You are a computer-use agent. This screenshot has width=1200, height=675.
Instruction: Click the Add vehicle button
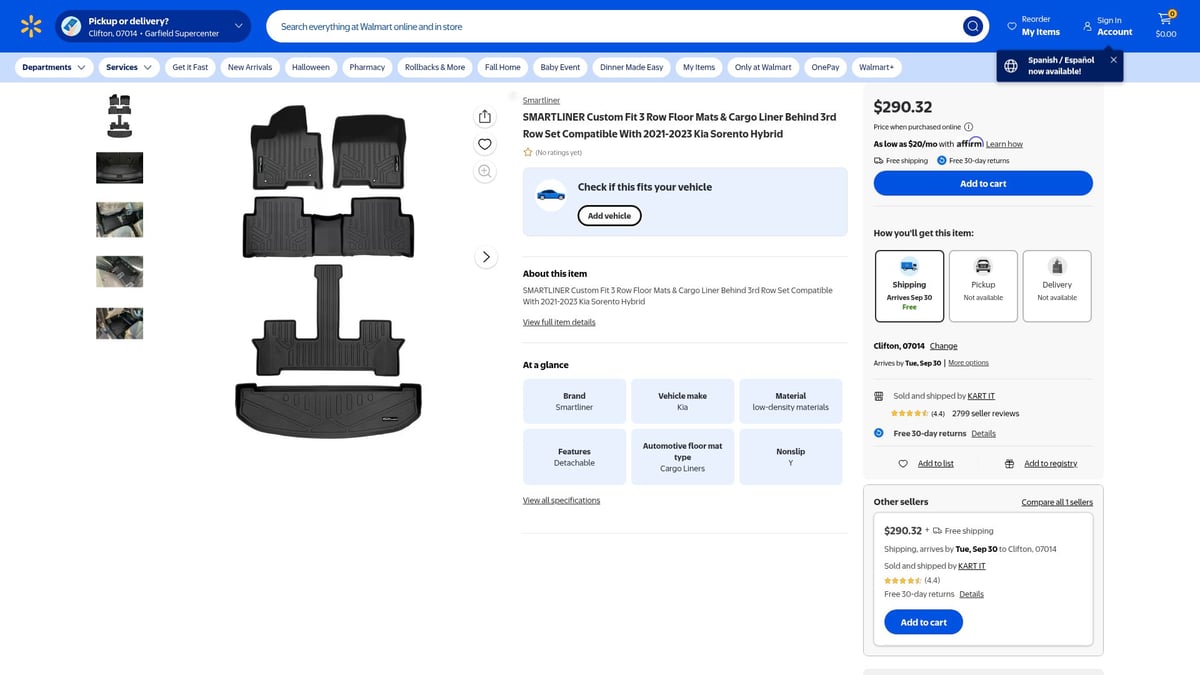[609, 215]
